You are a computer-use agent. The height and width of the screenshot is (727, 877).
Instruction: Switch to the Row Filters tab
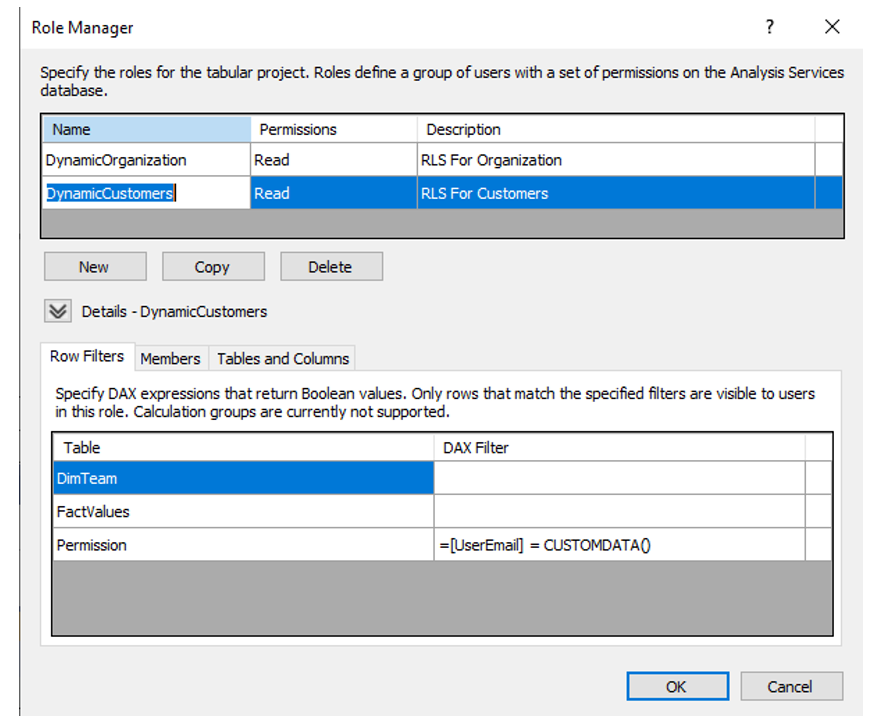tap(87, 356)
